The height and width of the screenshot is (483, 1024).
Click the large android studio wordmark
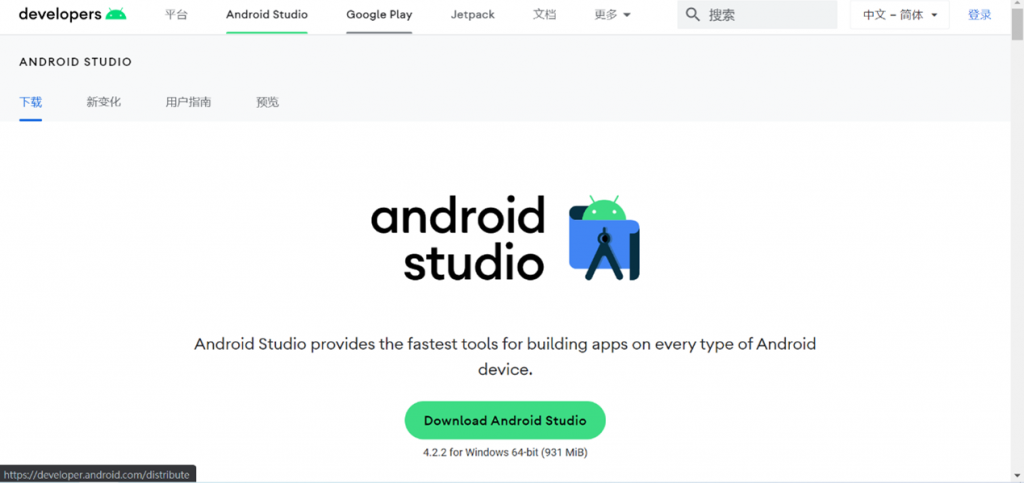pos(458,238)
